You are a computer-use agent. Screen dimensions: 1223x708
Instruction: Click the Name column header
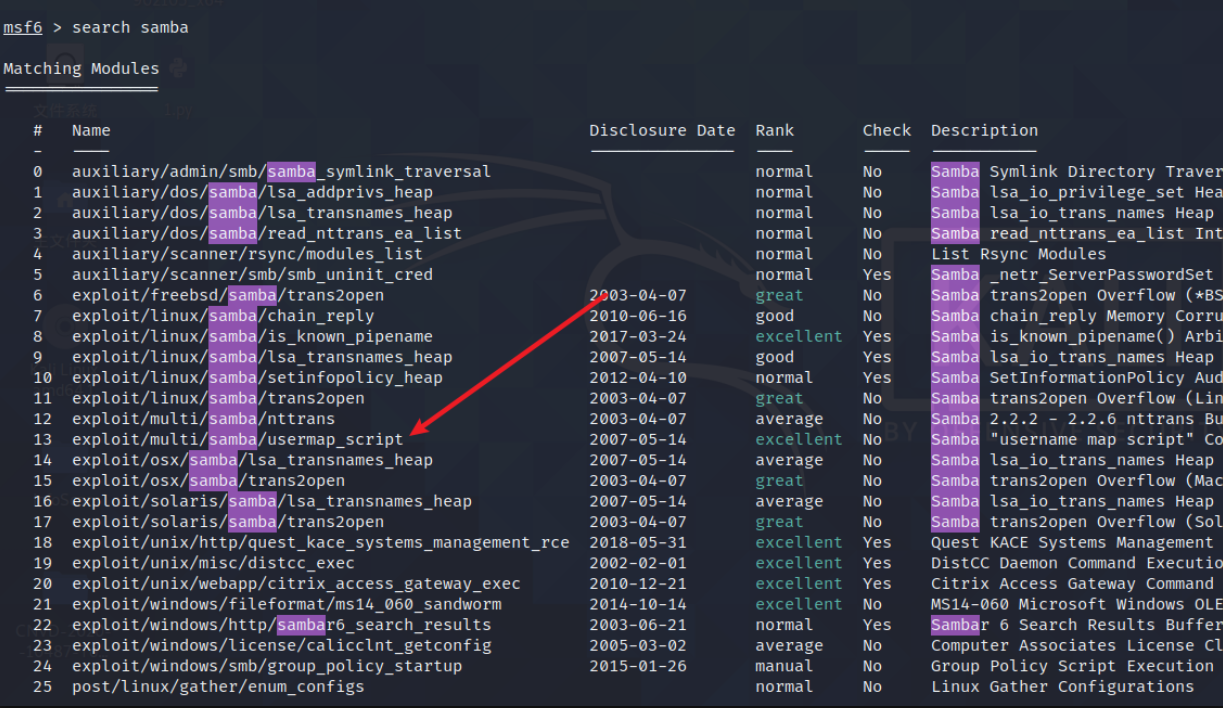(x=91, y=131)
